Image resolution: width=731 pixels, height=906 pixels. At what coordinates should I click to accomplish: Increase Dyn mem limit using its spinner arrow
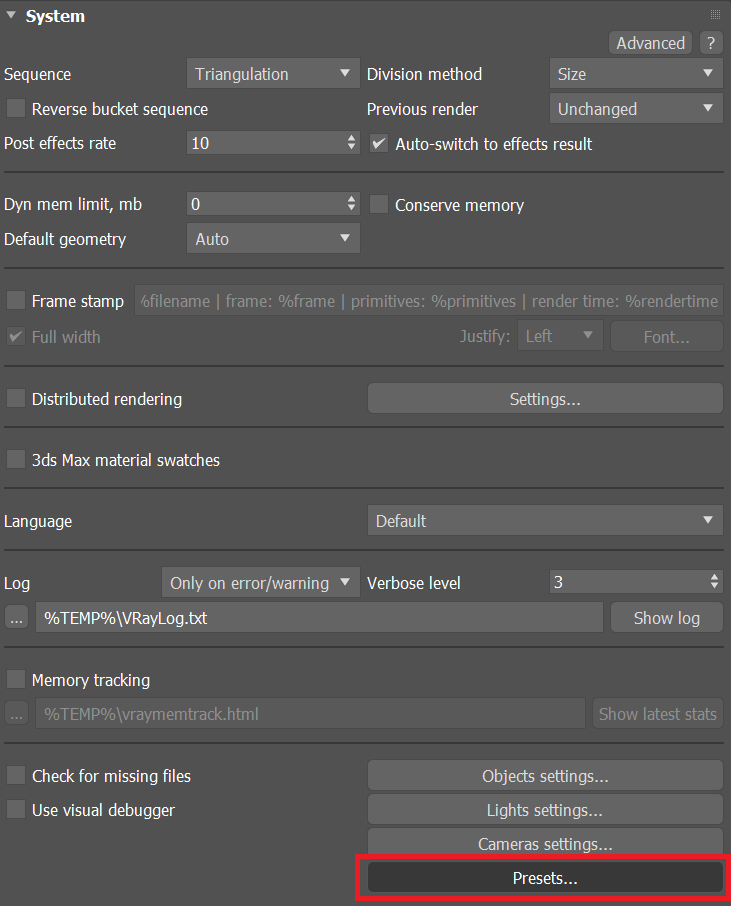(351, 198)
